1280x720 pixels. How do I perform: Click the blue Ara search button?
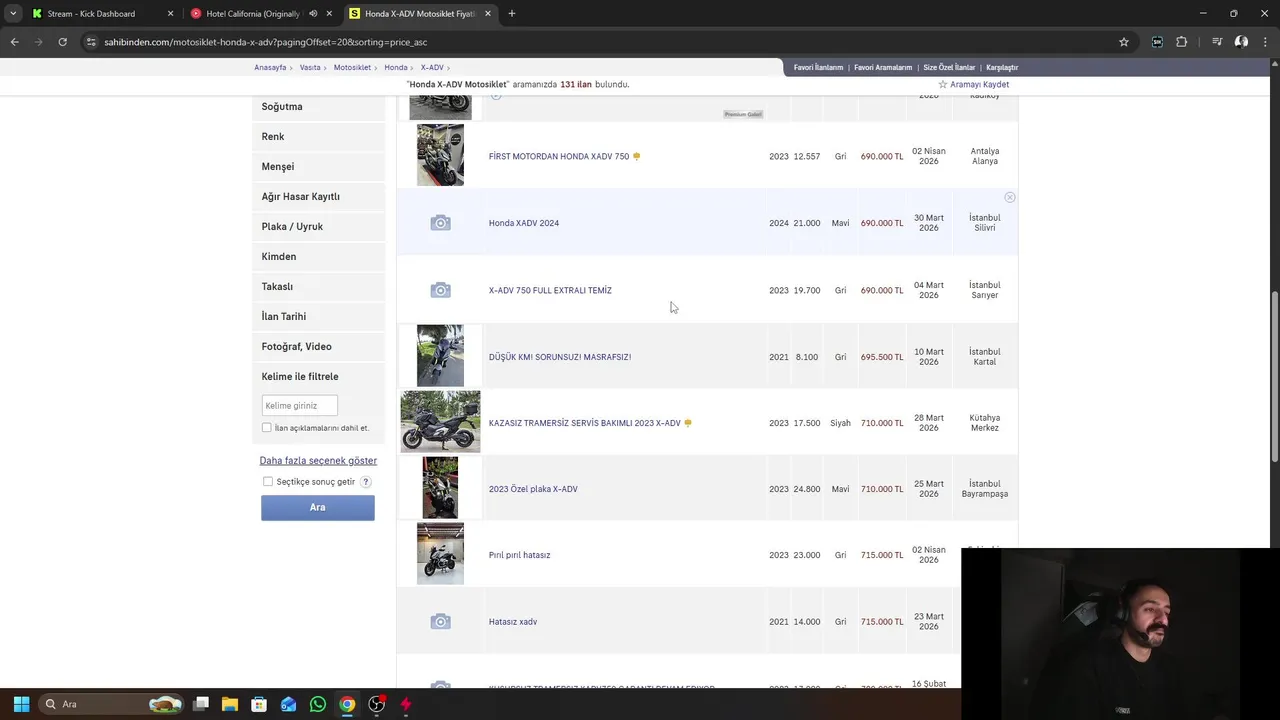pos(318,507)
